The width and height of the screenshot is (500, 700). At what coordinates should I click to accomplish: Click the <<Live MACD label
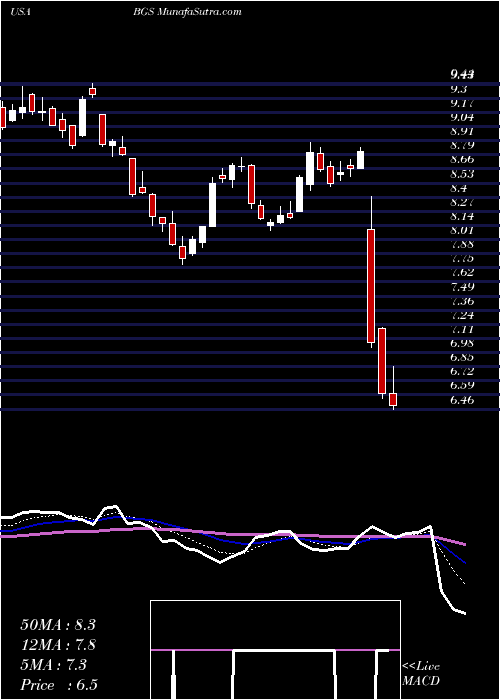[421, 674]
